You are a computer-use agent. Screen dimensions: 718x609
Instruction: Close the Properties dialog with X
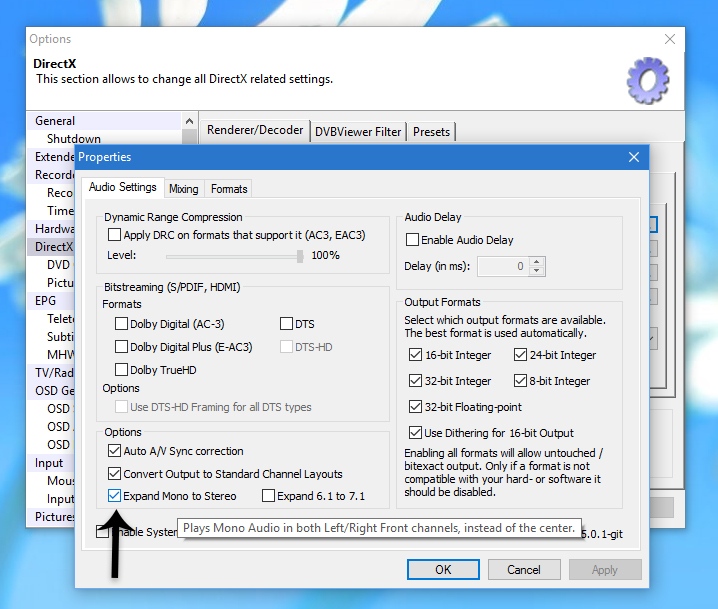pyautogui.click(x=634, y=157)
